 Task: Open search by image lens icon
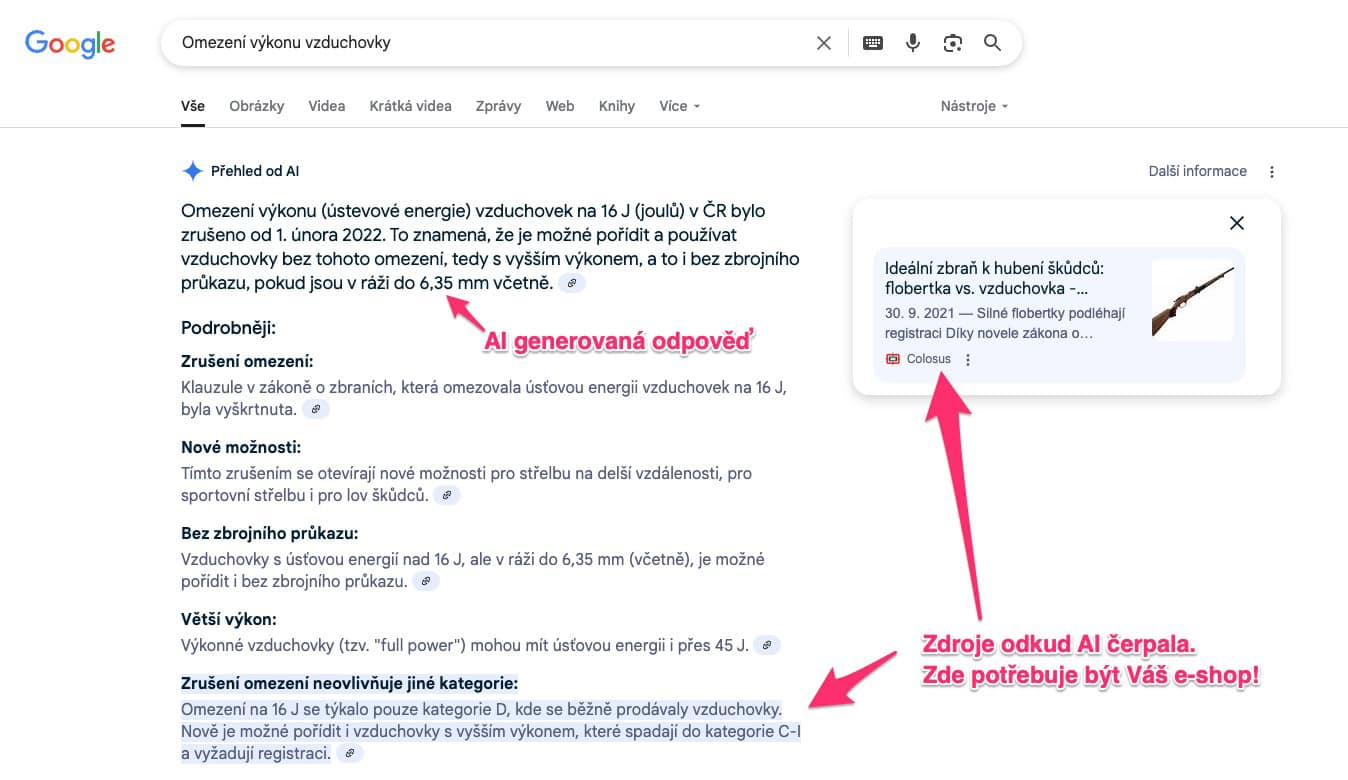[952, 43]
